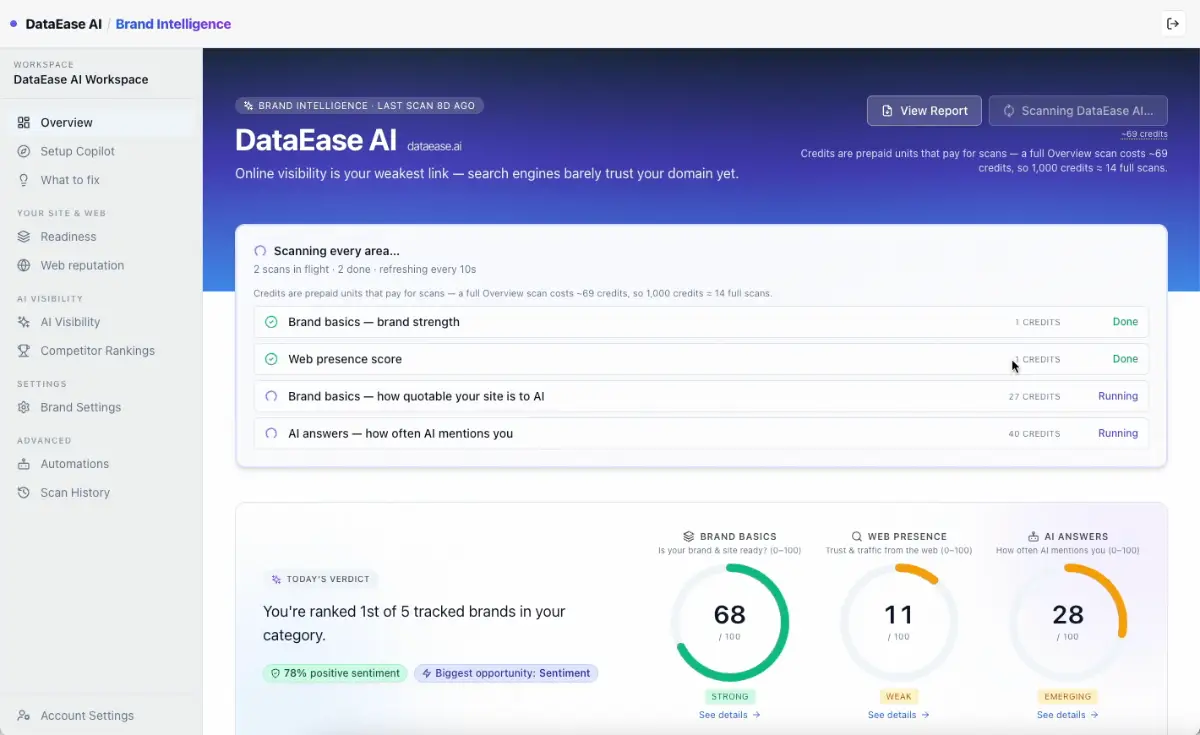Click the Web Presence 11 score ring

899,622
